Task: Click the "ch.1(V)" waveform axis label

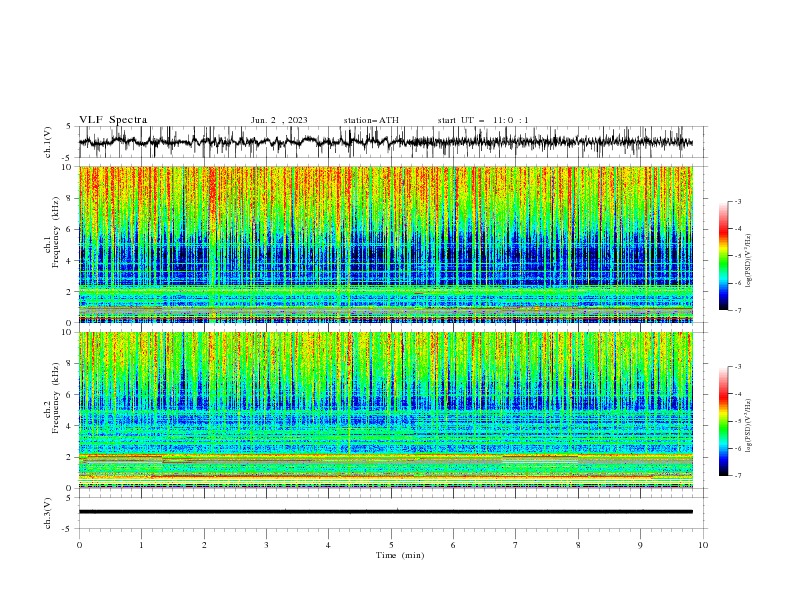Action: click(48, 142)
